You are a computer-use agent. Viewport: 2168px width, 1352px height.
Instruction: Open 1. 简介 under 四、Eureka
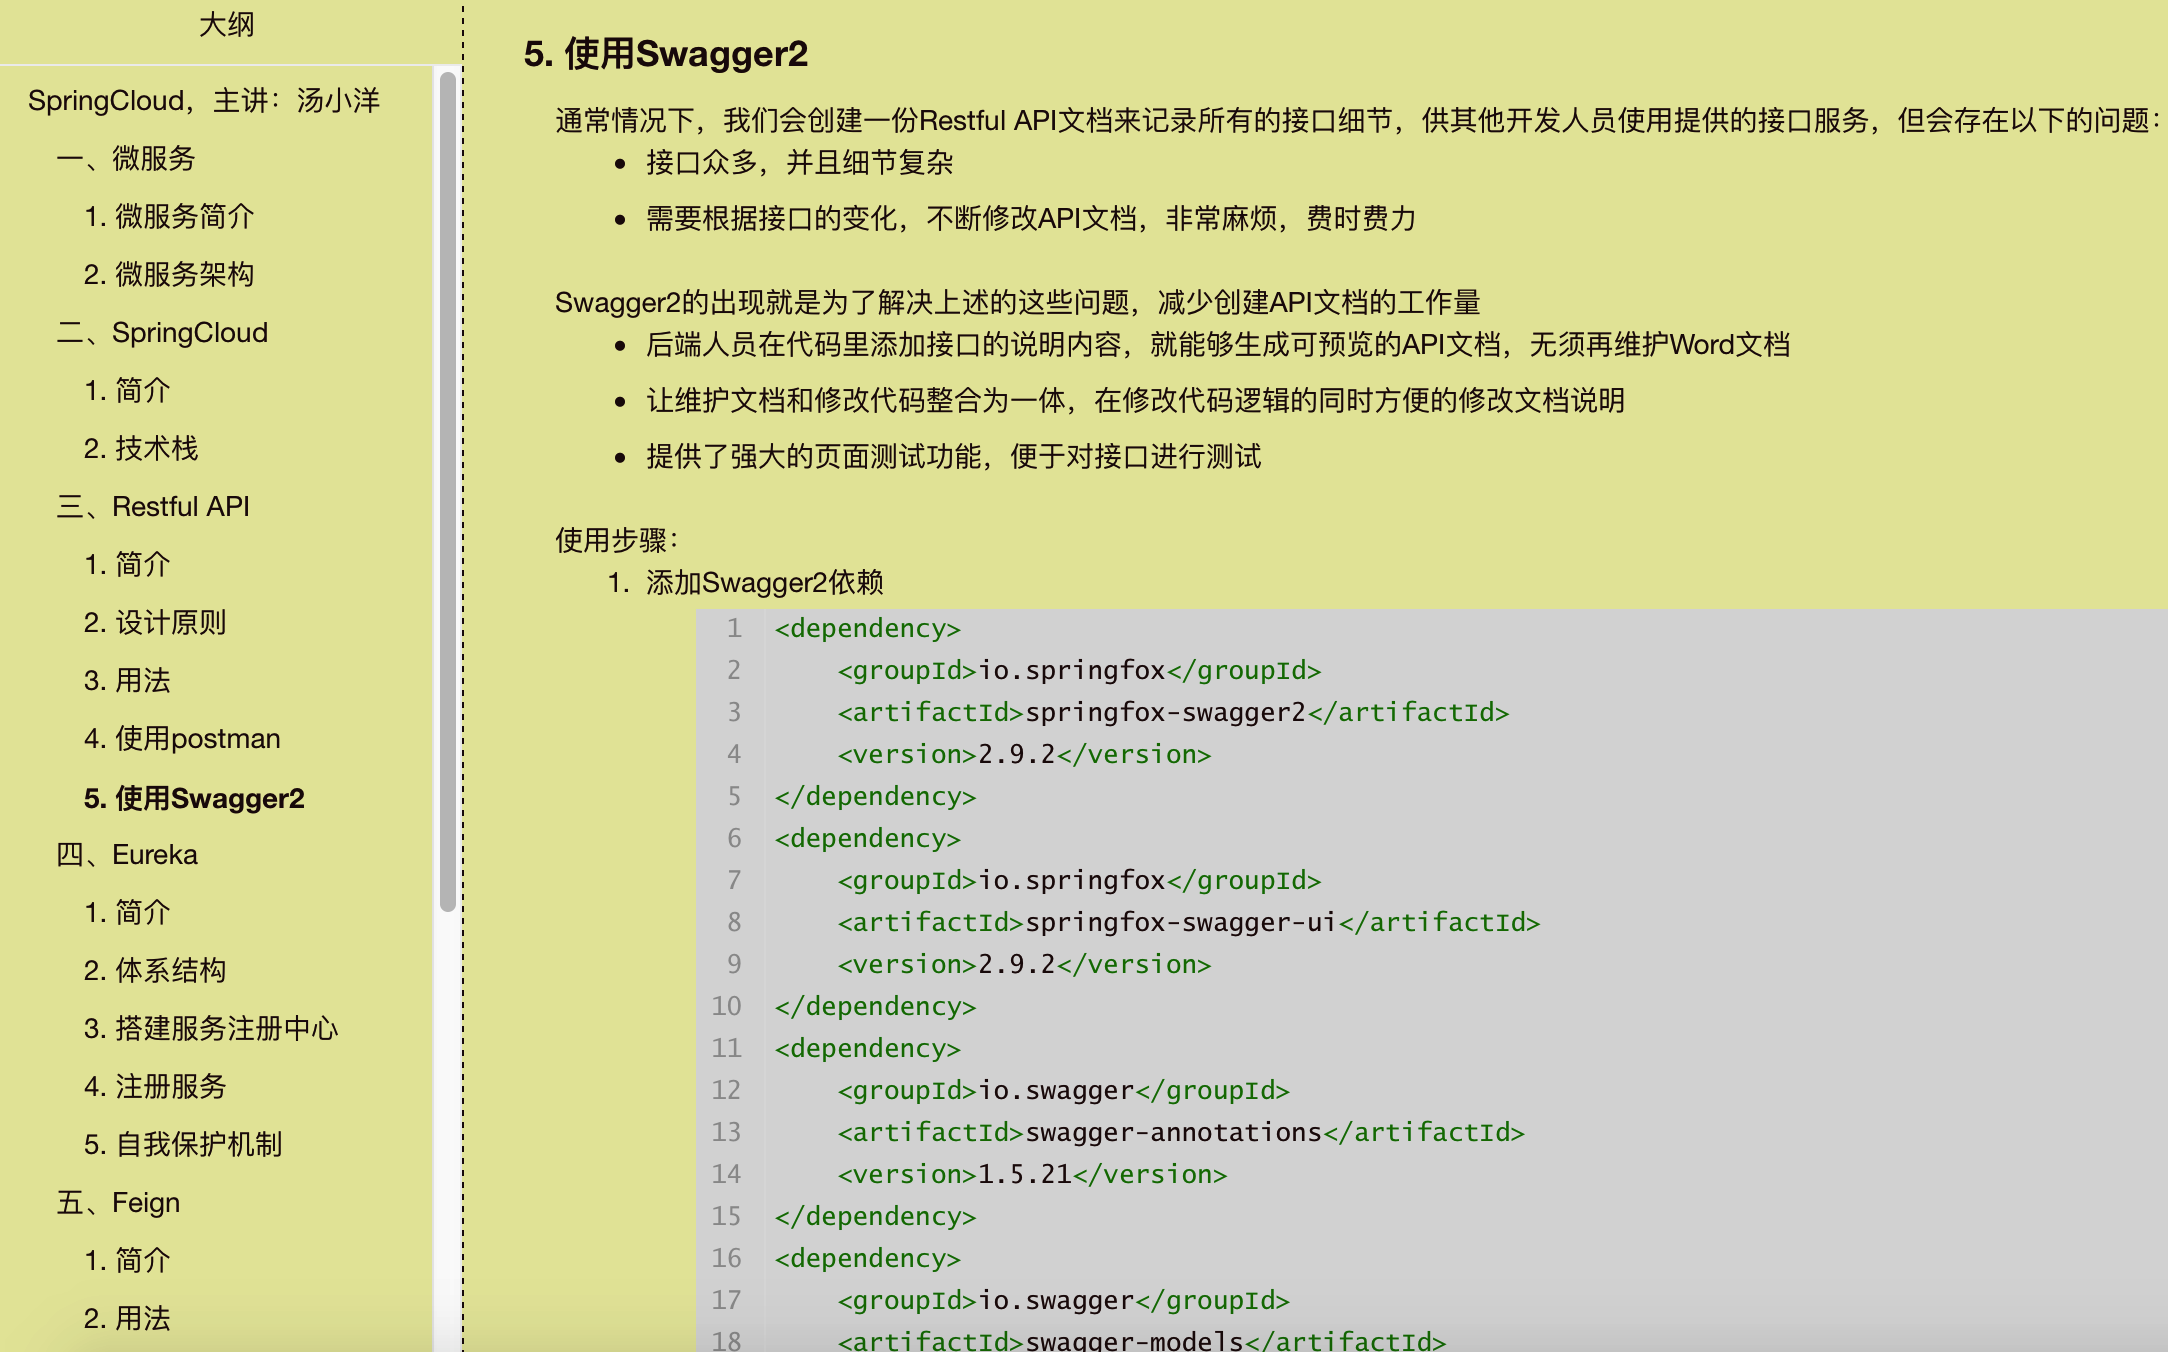[127, 913]
